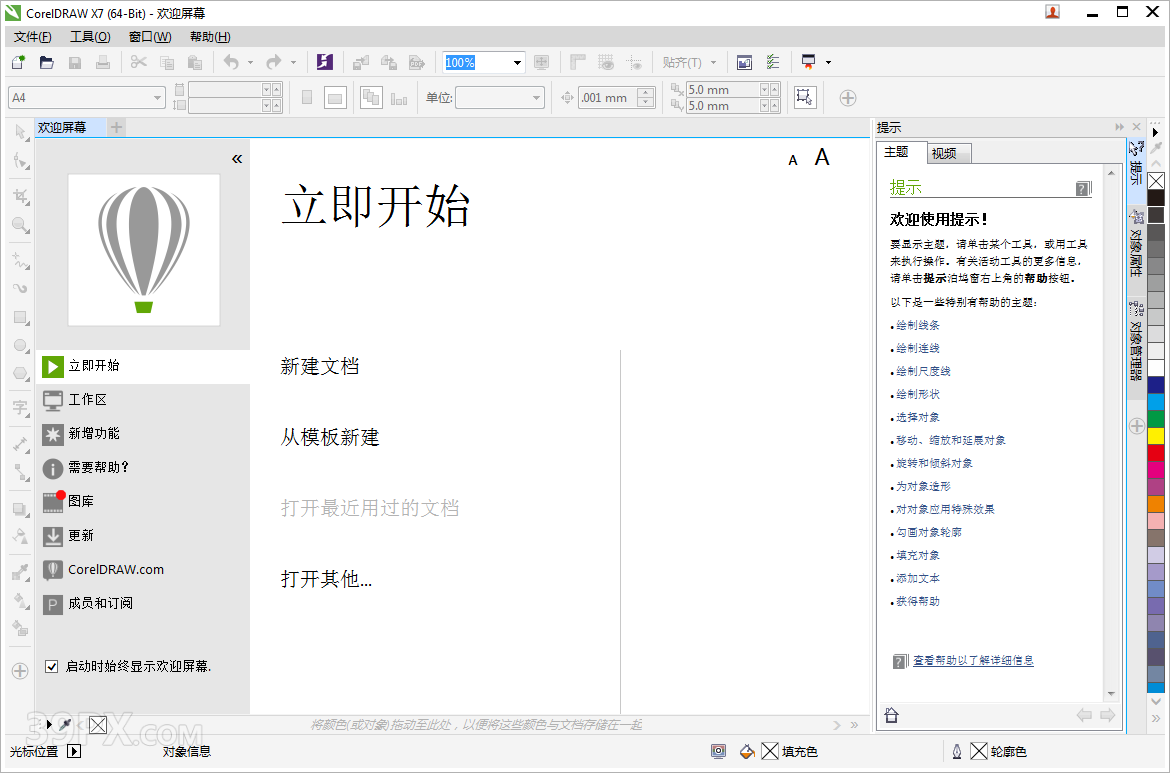Select 新增功能 in welcome sidebar
The height and width of the screenshot is (773, 1170).
143,434
